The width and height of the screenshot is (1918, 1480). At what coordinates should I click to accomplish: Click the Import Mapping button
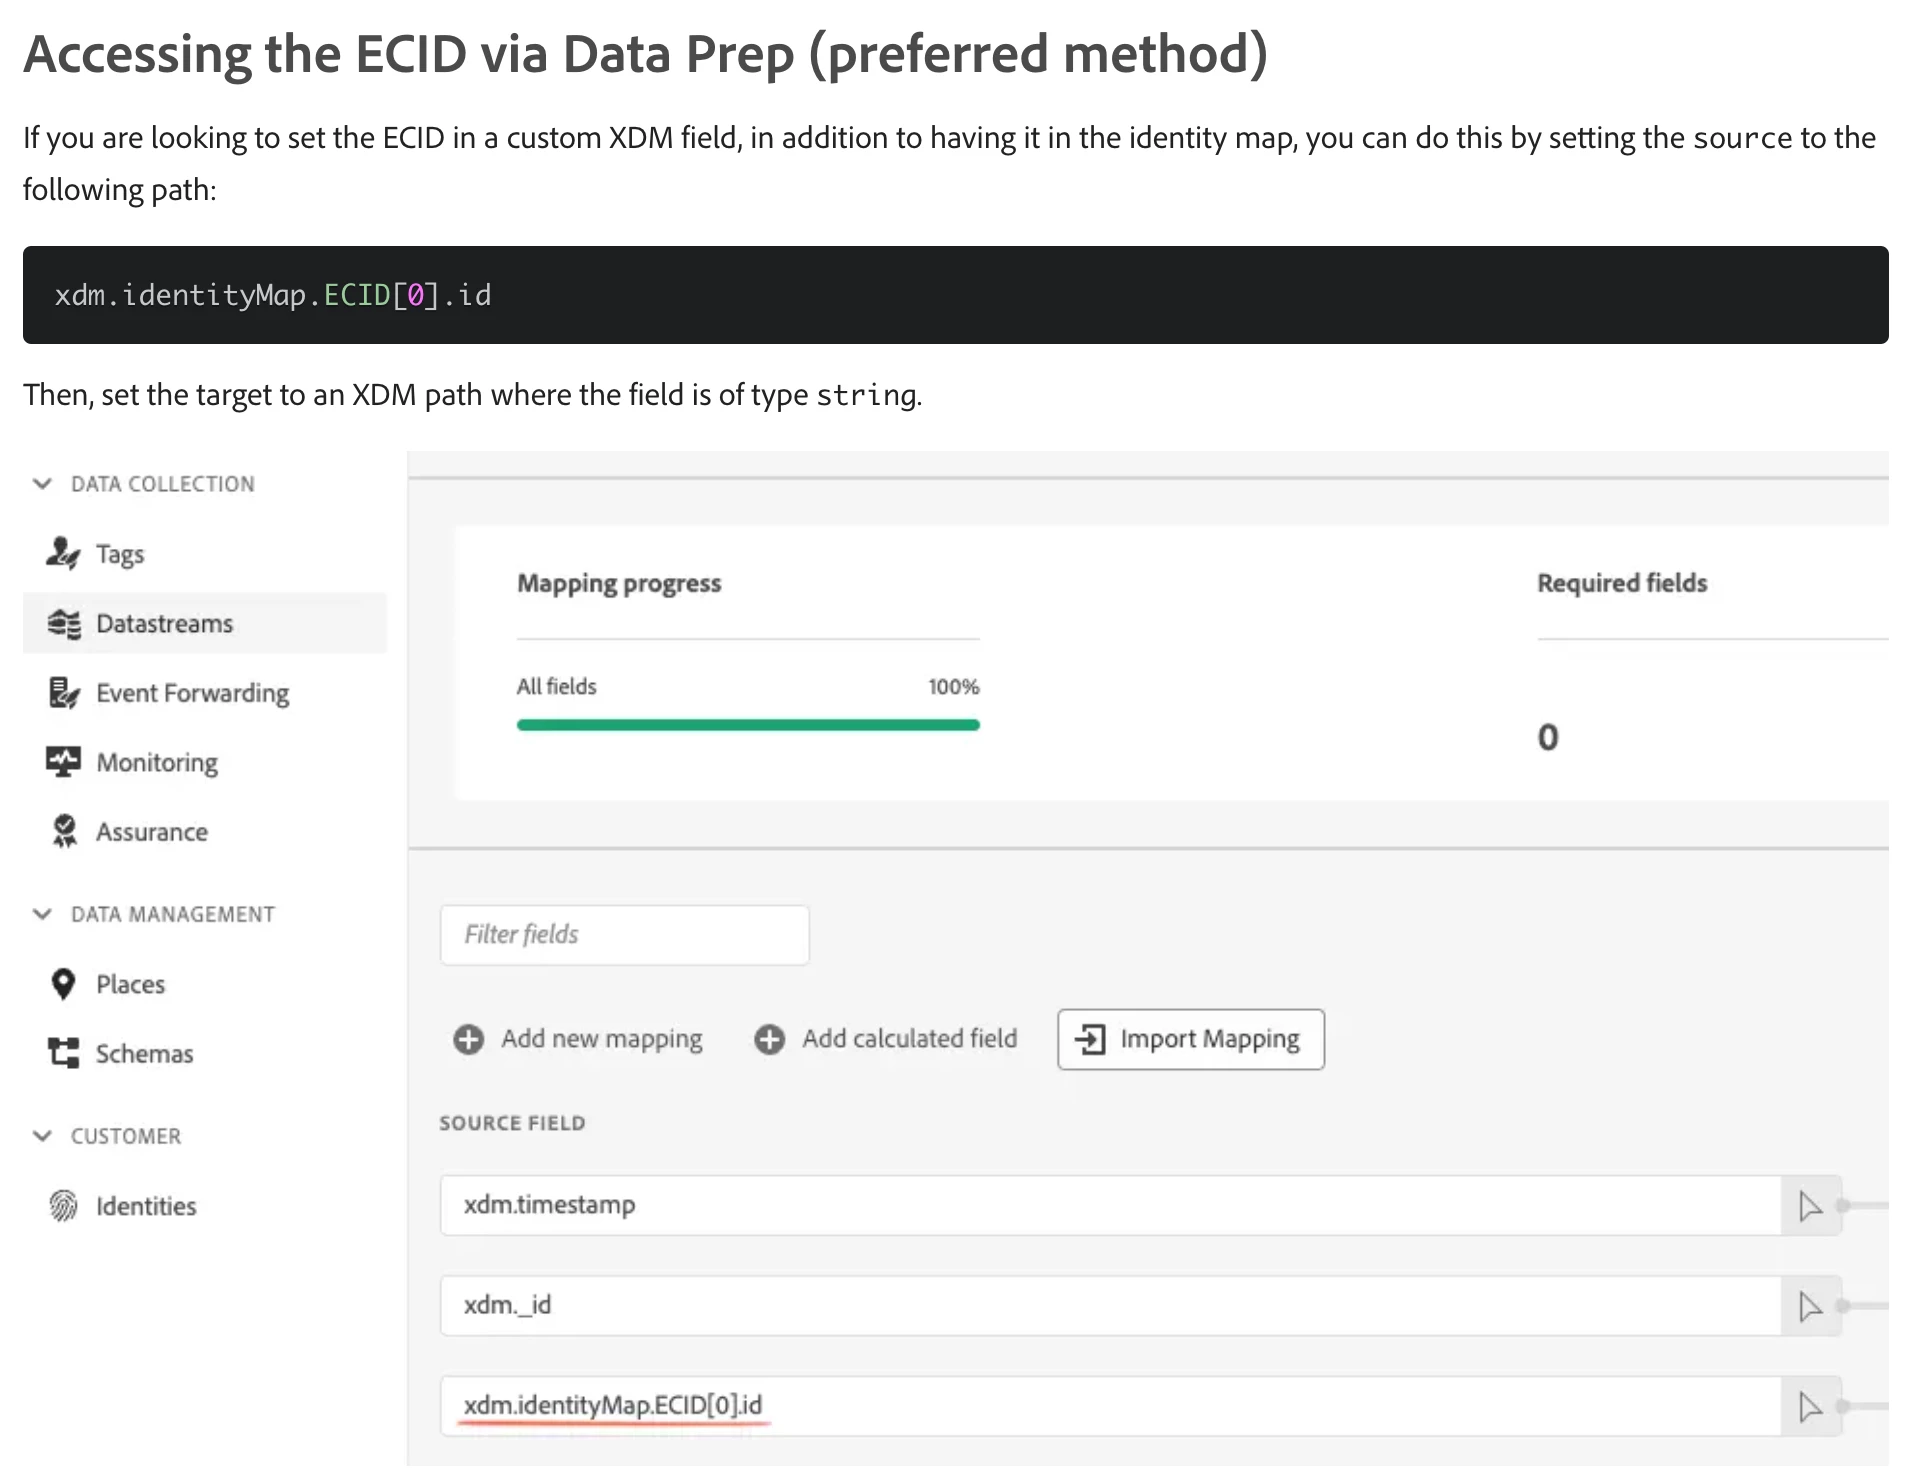pos(1190,1039)
